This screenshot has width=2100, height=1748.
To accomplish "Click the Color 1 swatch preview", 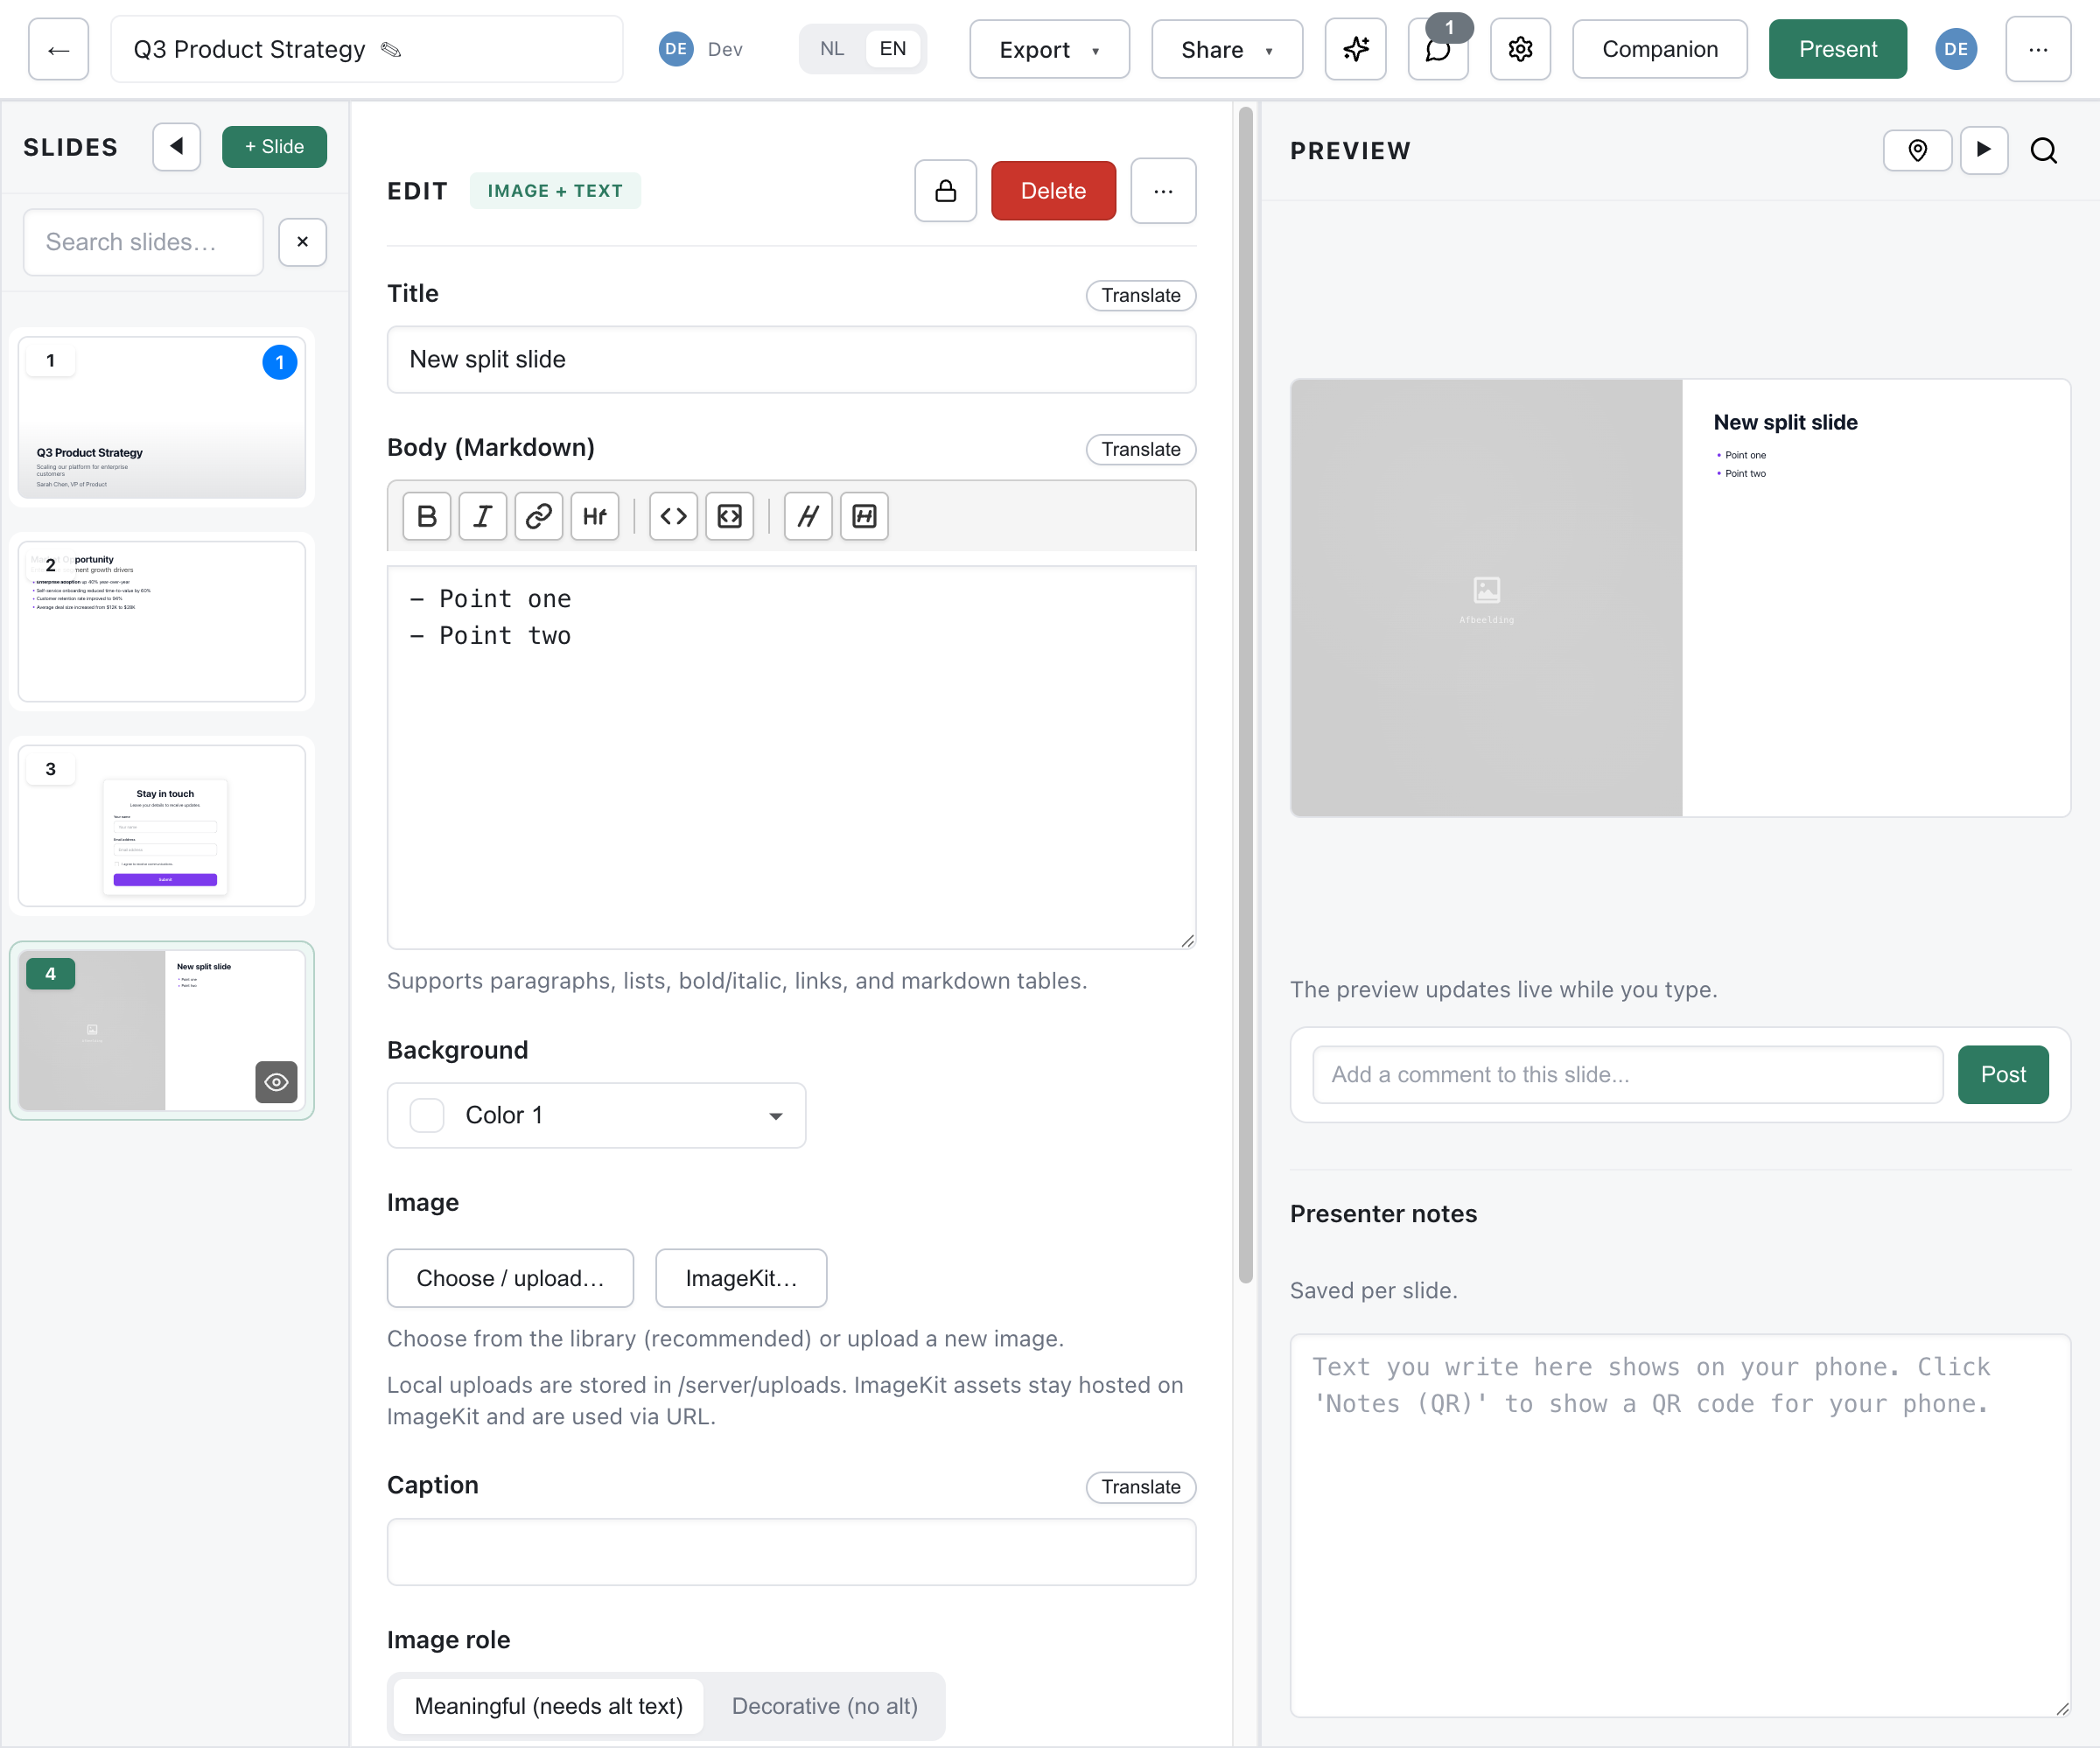I will (x=427, y=1115).
